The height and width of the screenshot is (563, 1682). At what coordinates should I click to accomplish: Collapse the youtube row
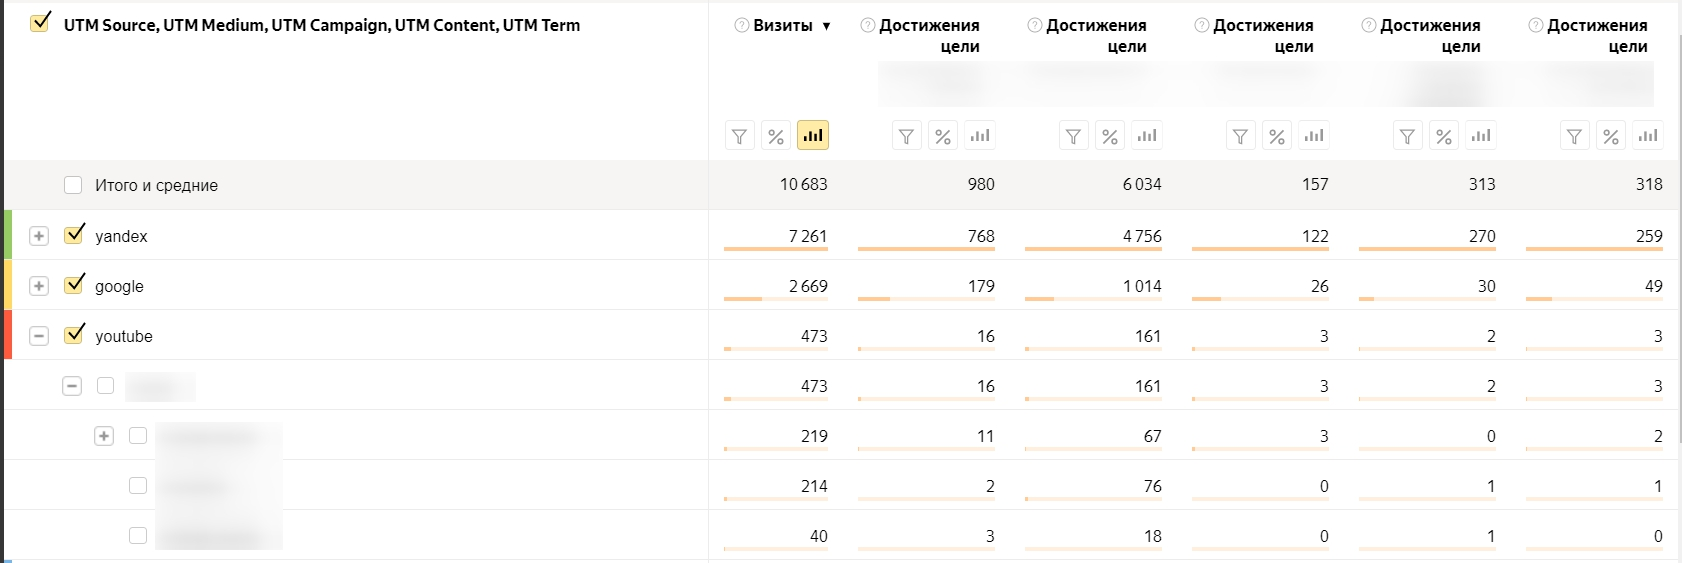coord(39,336)
